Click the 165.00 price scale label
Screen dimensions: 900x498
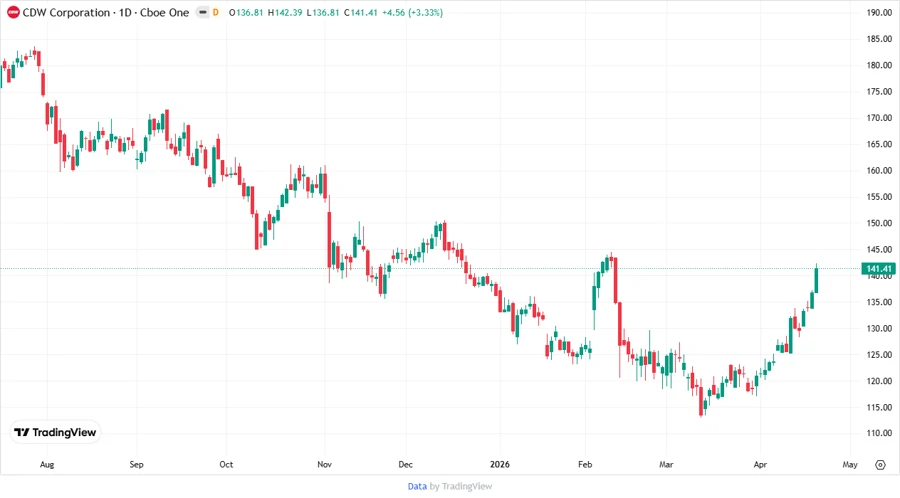(x=879, y=145)
